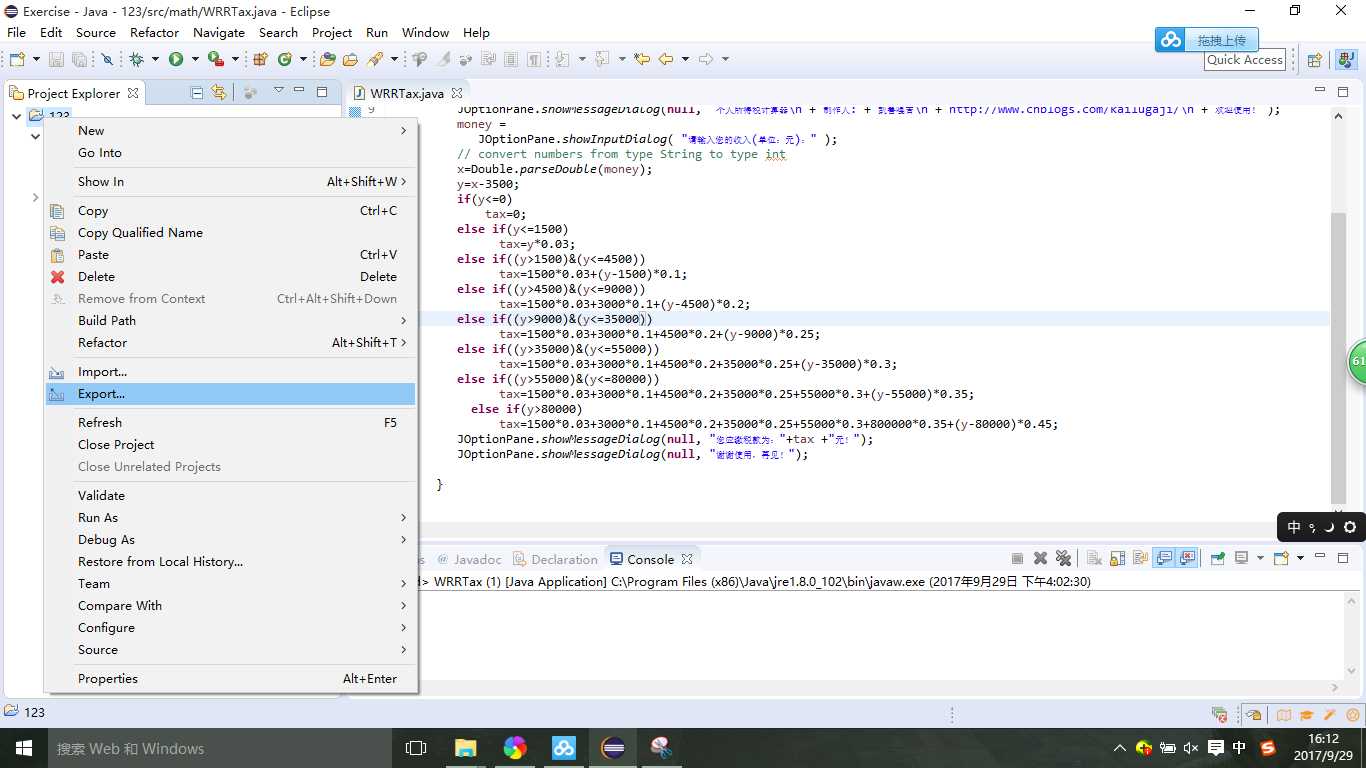Click the Quick Access search field
Image resolution: width=1366 pixels, height=768 pixels.
[1244, 60]
